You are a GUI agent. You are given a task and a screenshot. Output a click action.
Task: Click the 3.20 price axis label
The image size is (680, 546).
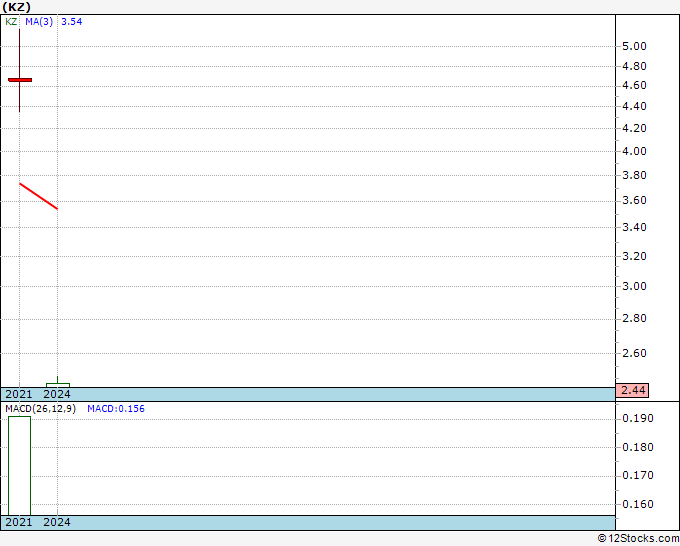pos(634,256)
